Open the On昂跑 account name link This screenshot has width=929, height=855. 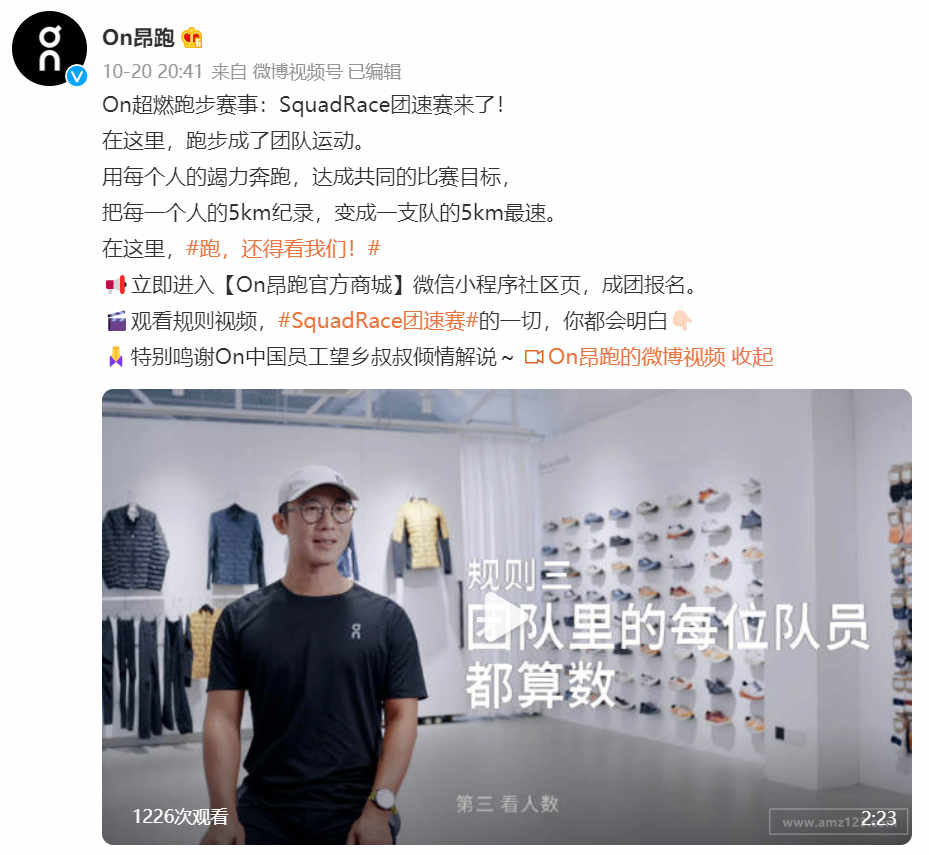(138, 38)
